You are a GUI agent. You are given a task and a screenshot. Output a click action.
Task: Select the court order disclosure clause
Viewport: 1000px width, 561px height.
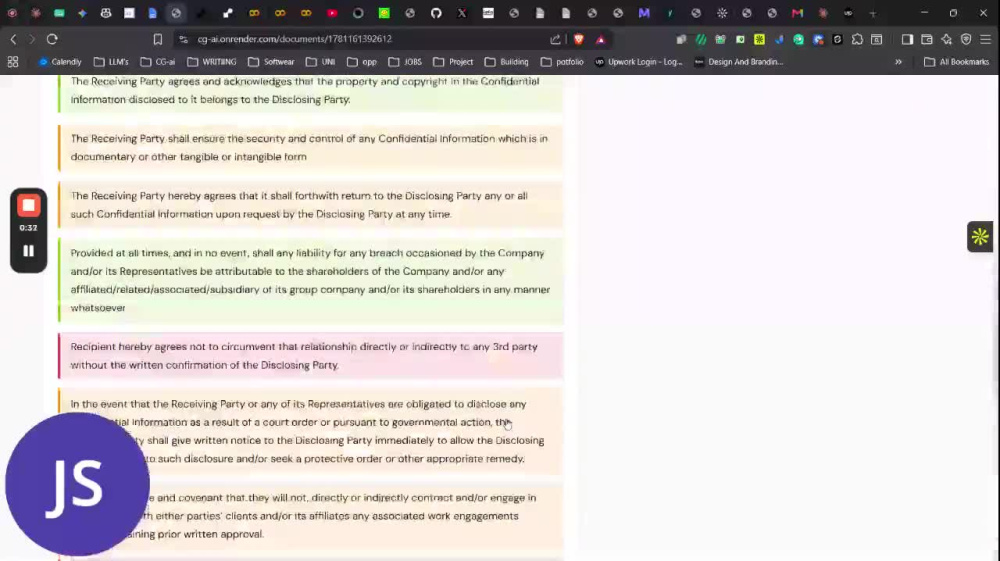(x=311, y=431)
